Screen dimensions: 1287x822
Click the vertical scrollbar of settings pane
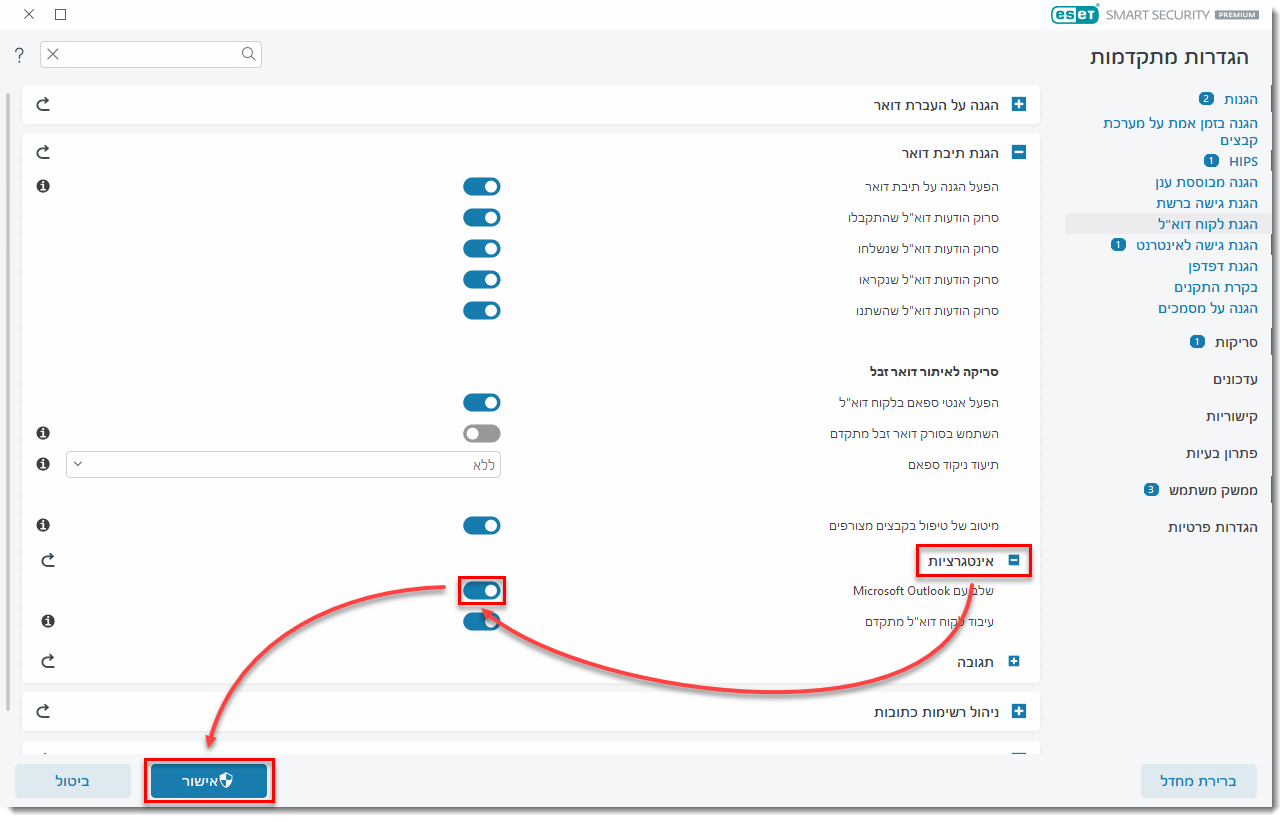point(8,400)
